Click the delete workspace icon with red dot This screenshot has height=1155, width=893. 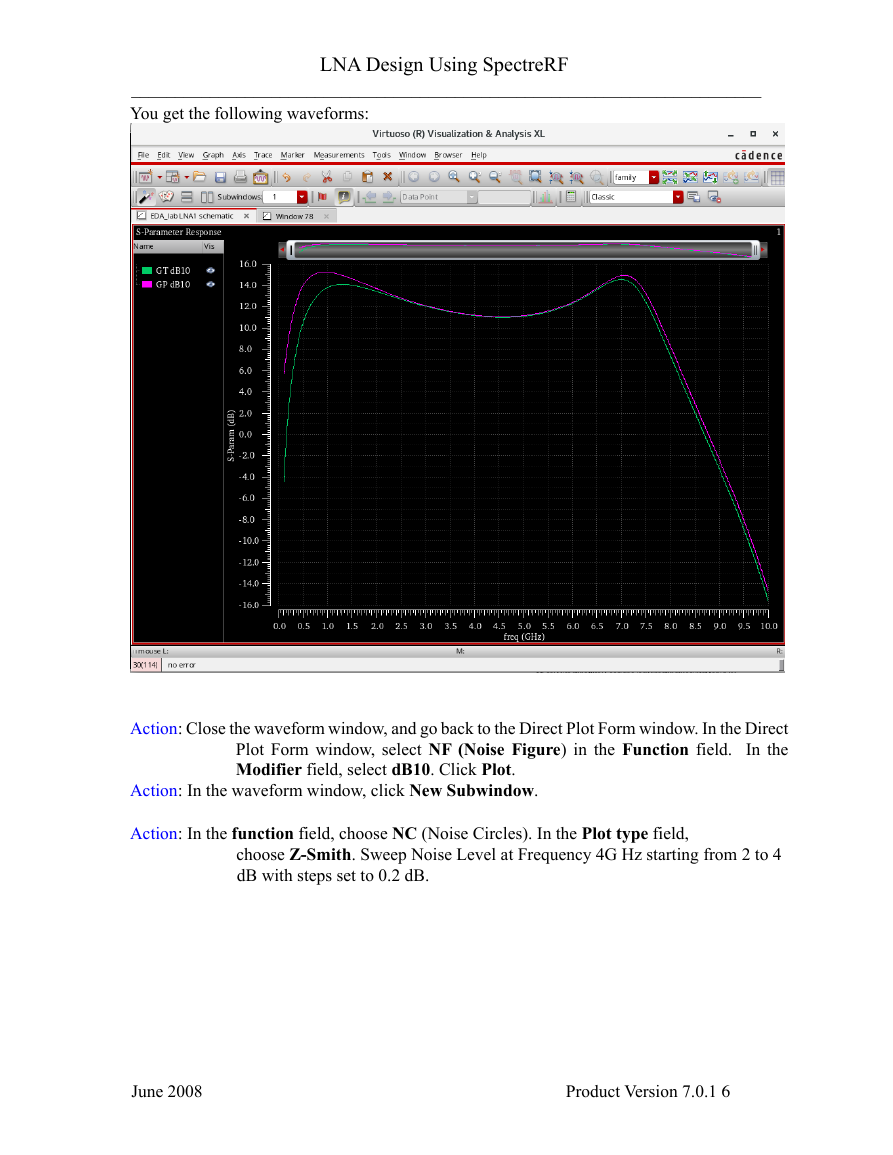point(714,197)
